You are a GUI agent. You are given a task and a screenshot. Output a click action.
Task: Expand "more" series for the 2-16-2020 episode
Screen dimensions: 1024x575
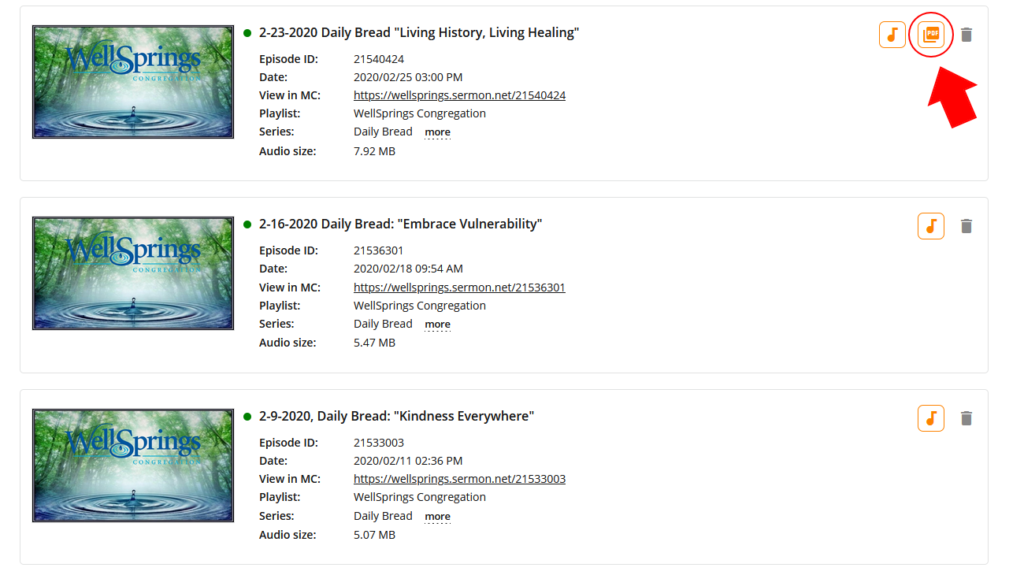pyautogui.click(x=437, y=324)
